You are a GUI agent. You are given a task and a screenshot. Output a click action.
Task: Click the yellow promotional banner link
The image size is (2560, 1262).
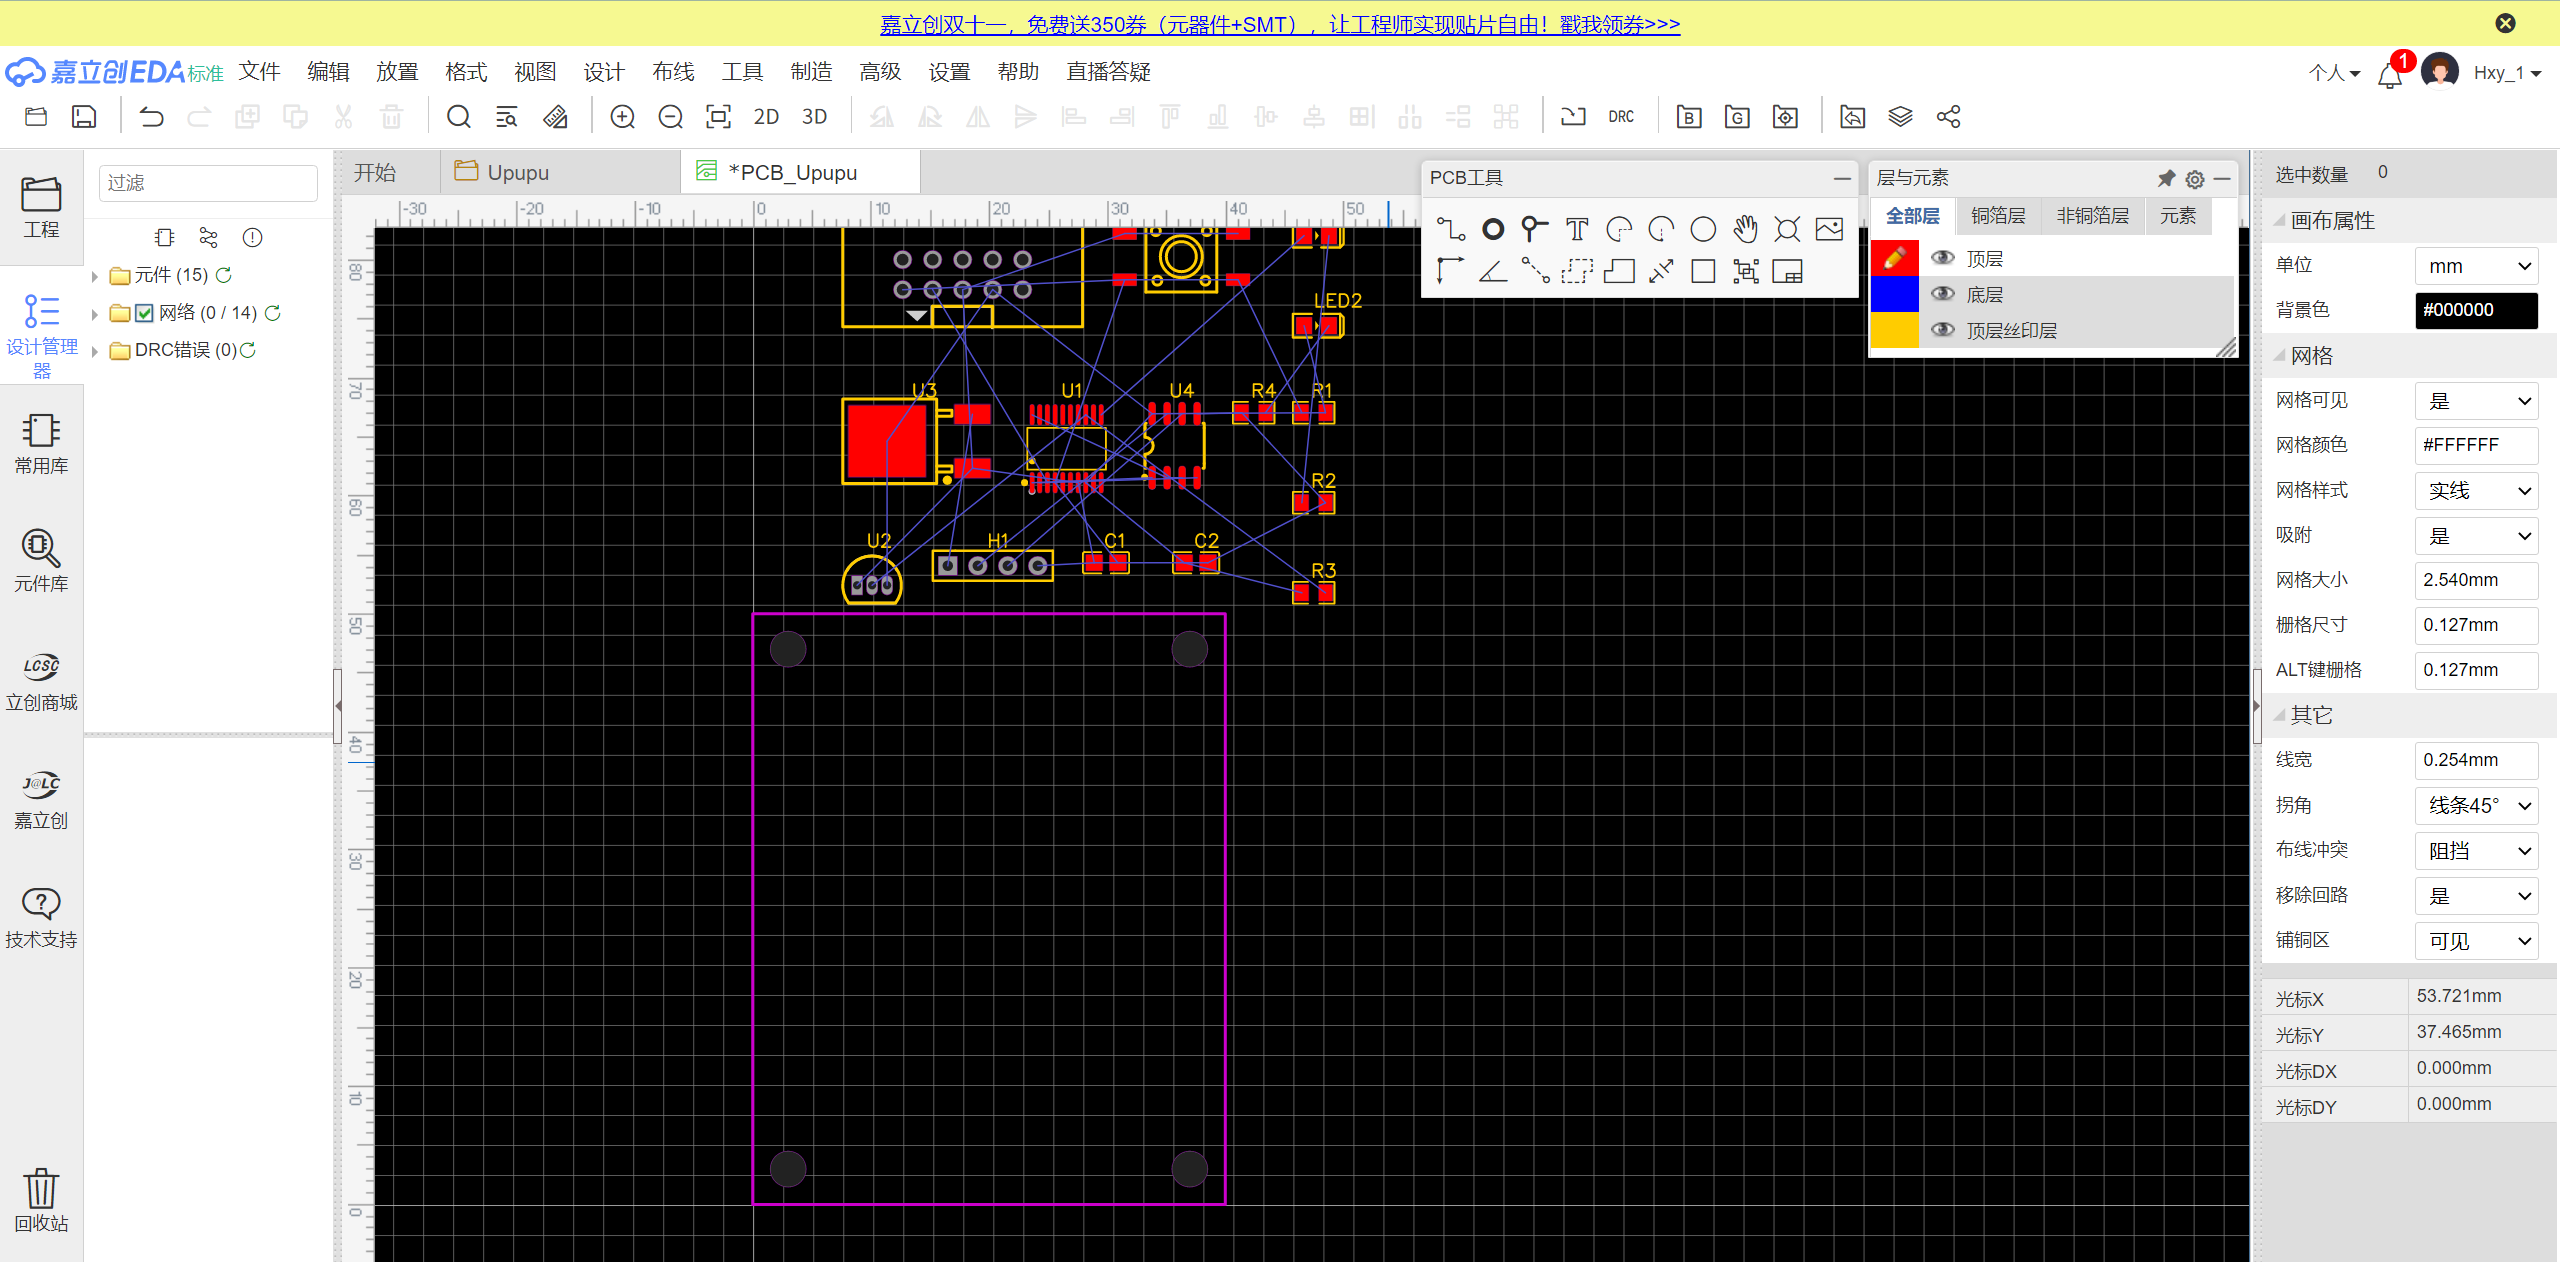[x=1279, y=24]
